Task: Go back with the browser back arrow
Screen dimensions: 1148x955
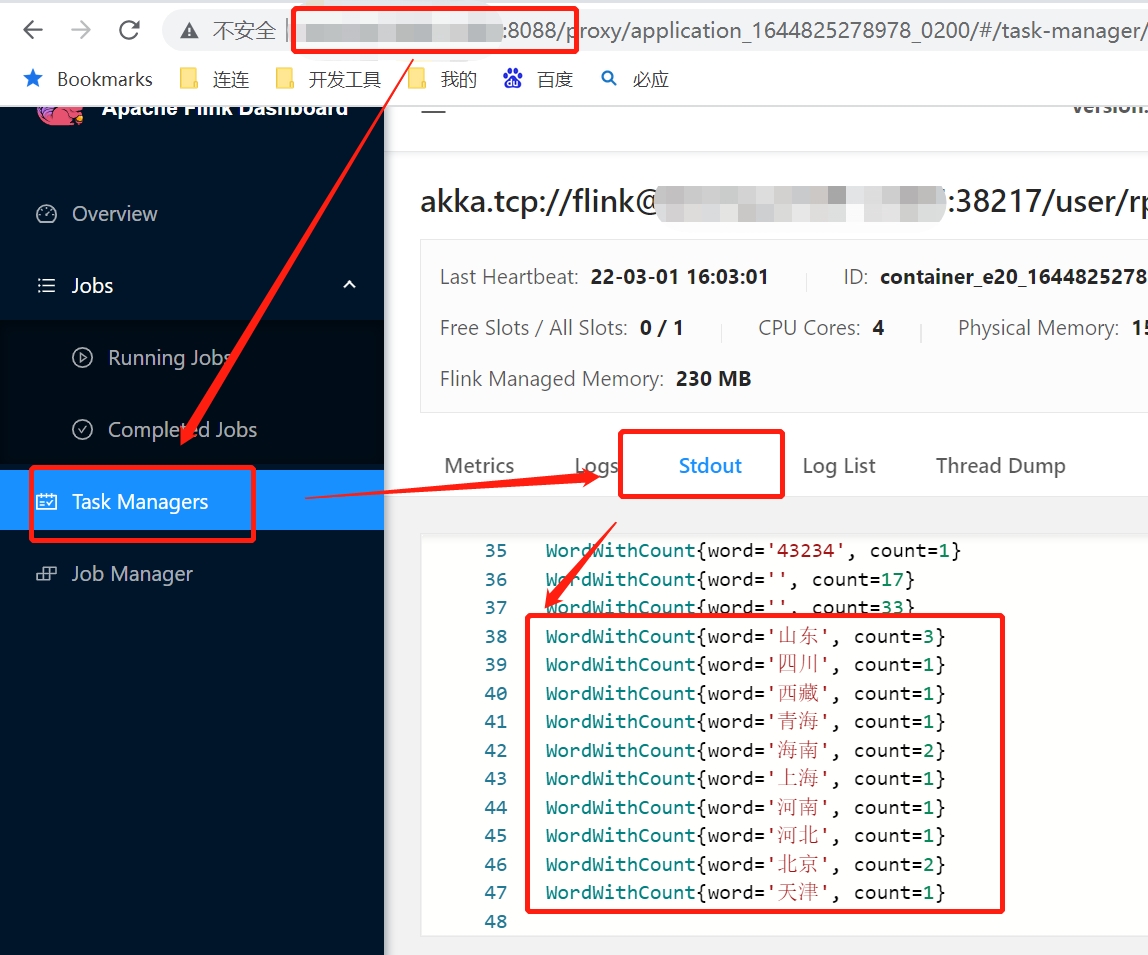Action: click(33, 30)
